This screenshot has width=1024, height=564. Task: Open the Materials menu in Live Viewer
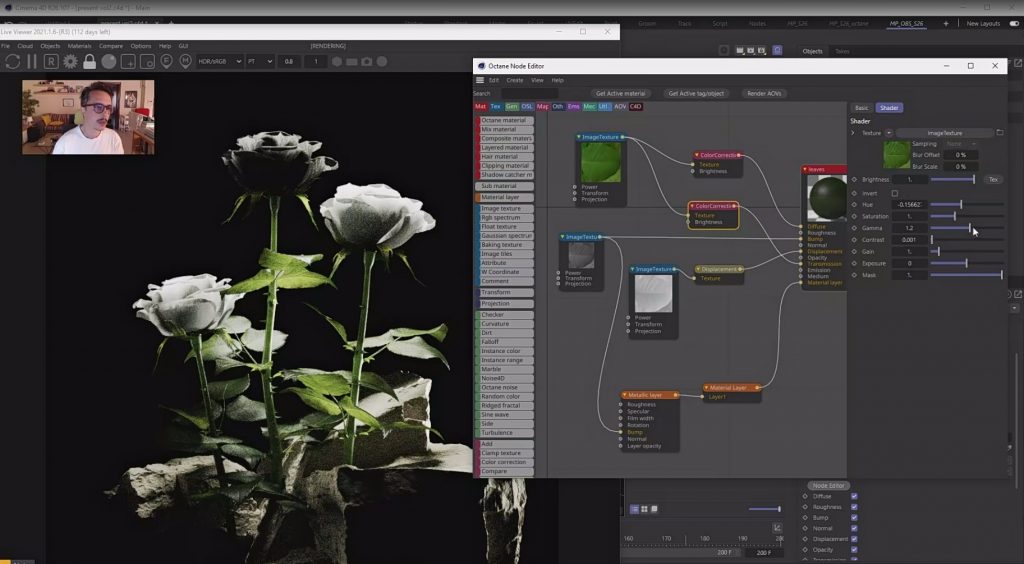(x=80, y=46)
